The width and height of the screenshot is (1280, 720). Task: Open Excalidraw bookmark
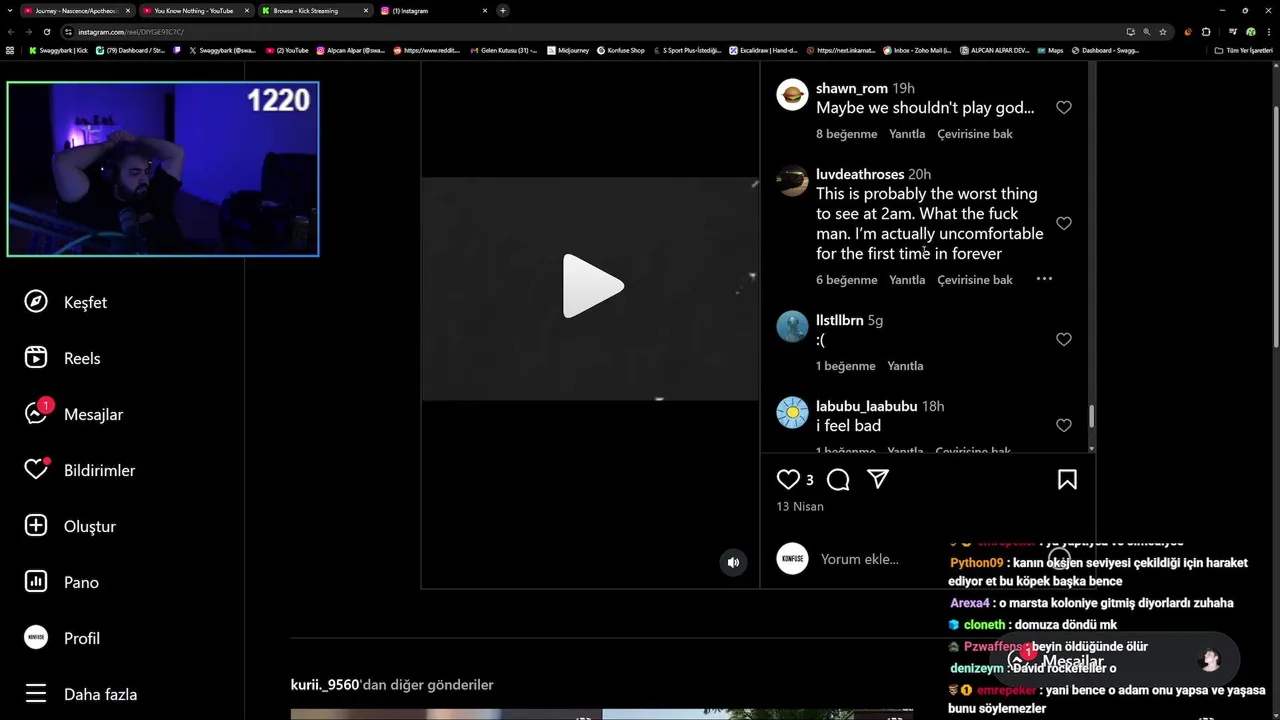763,50
